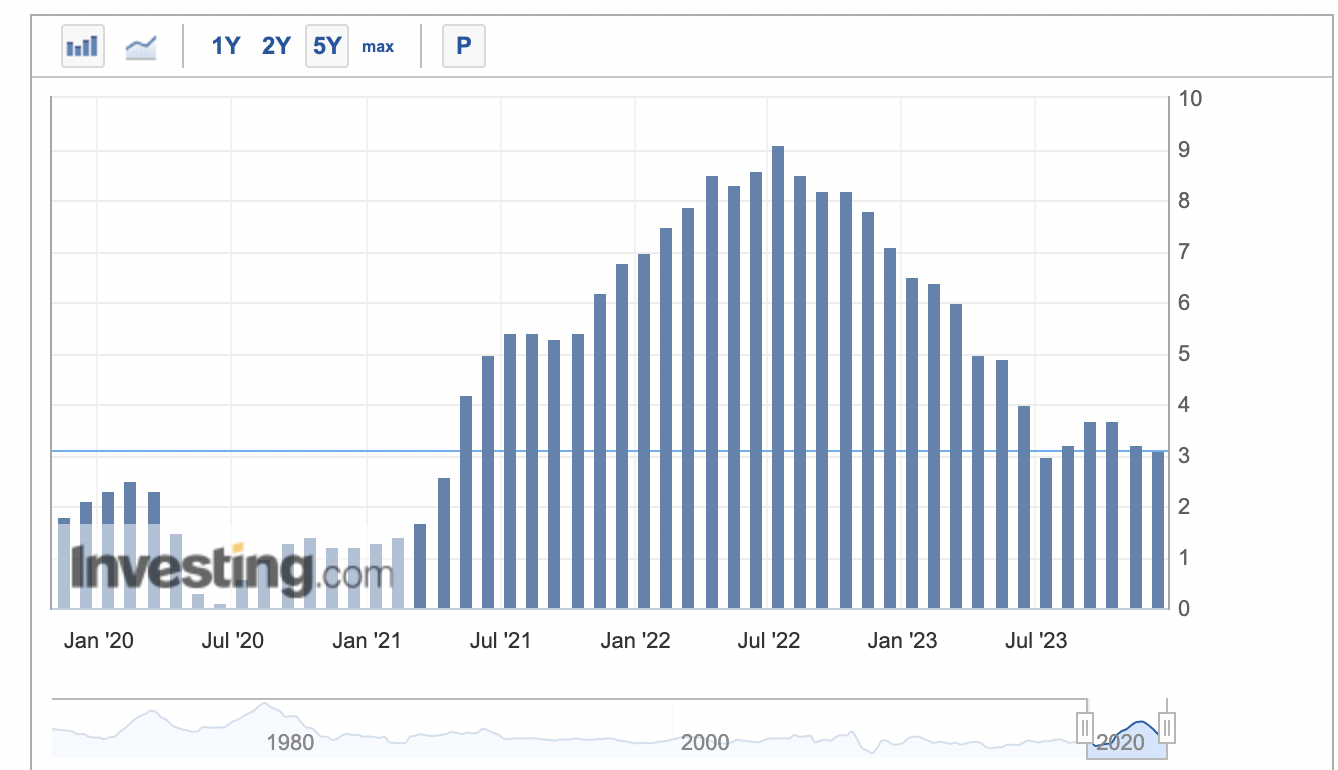
Task: Click the 2000 area in the navigator timeline
Action: [x=705, y=742]
